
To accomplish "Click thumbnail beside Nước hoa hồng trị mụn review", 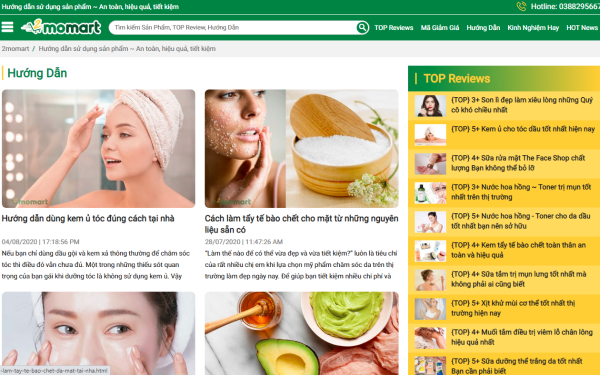I will 430,193.
